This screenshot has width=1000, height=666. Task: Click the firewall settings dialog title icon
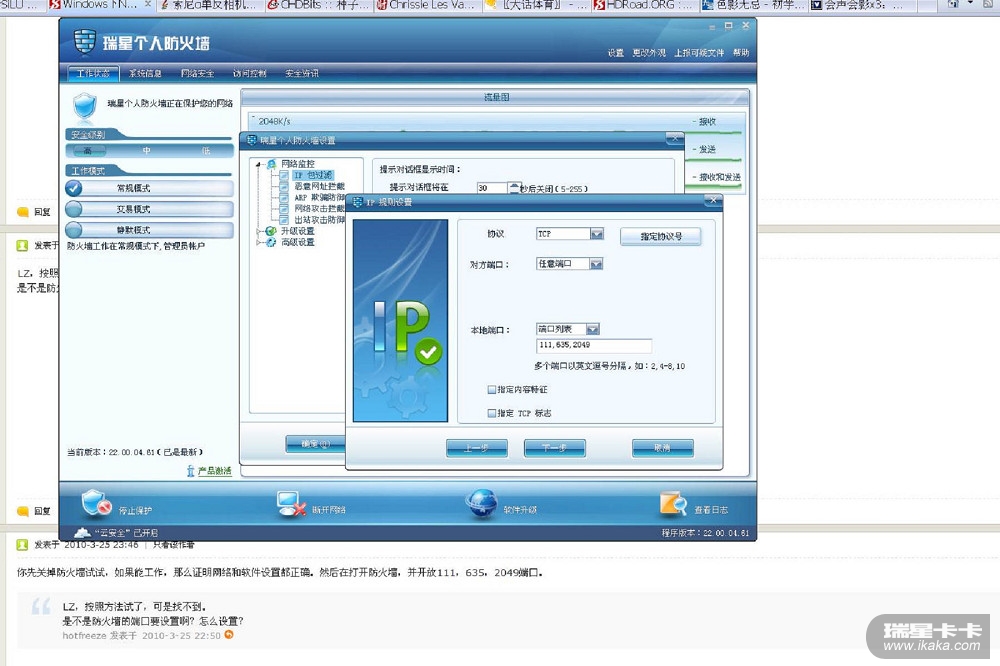coord(251,140)
